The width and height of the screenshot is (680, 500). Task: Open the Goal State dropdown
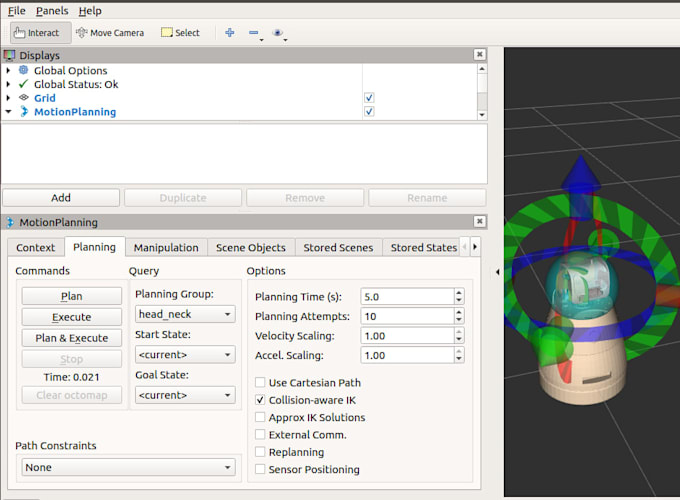tap(185, 395)
